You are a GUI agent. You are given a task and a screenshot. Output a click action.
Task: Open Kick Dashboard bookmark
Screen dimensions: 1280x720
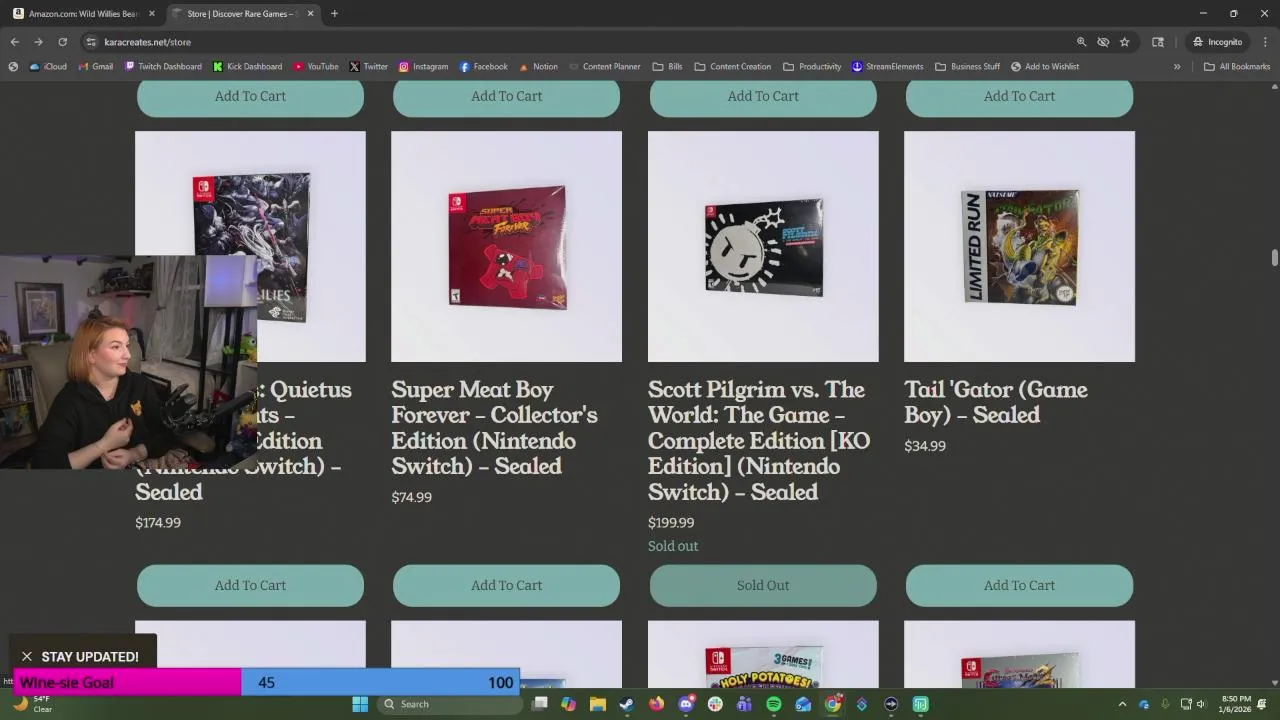pos(247,67)
